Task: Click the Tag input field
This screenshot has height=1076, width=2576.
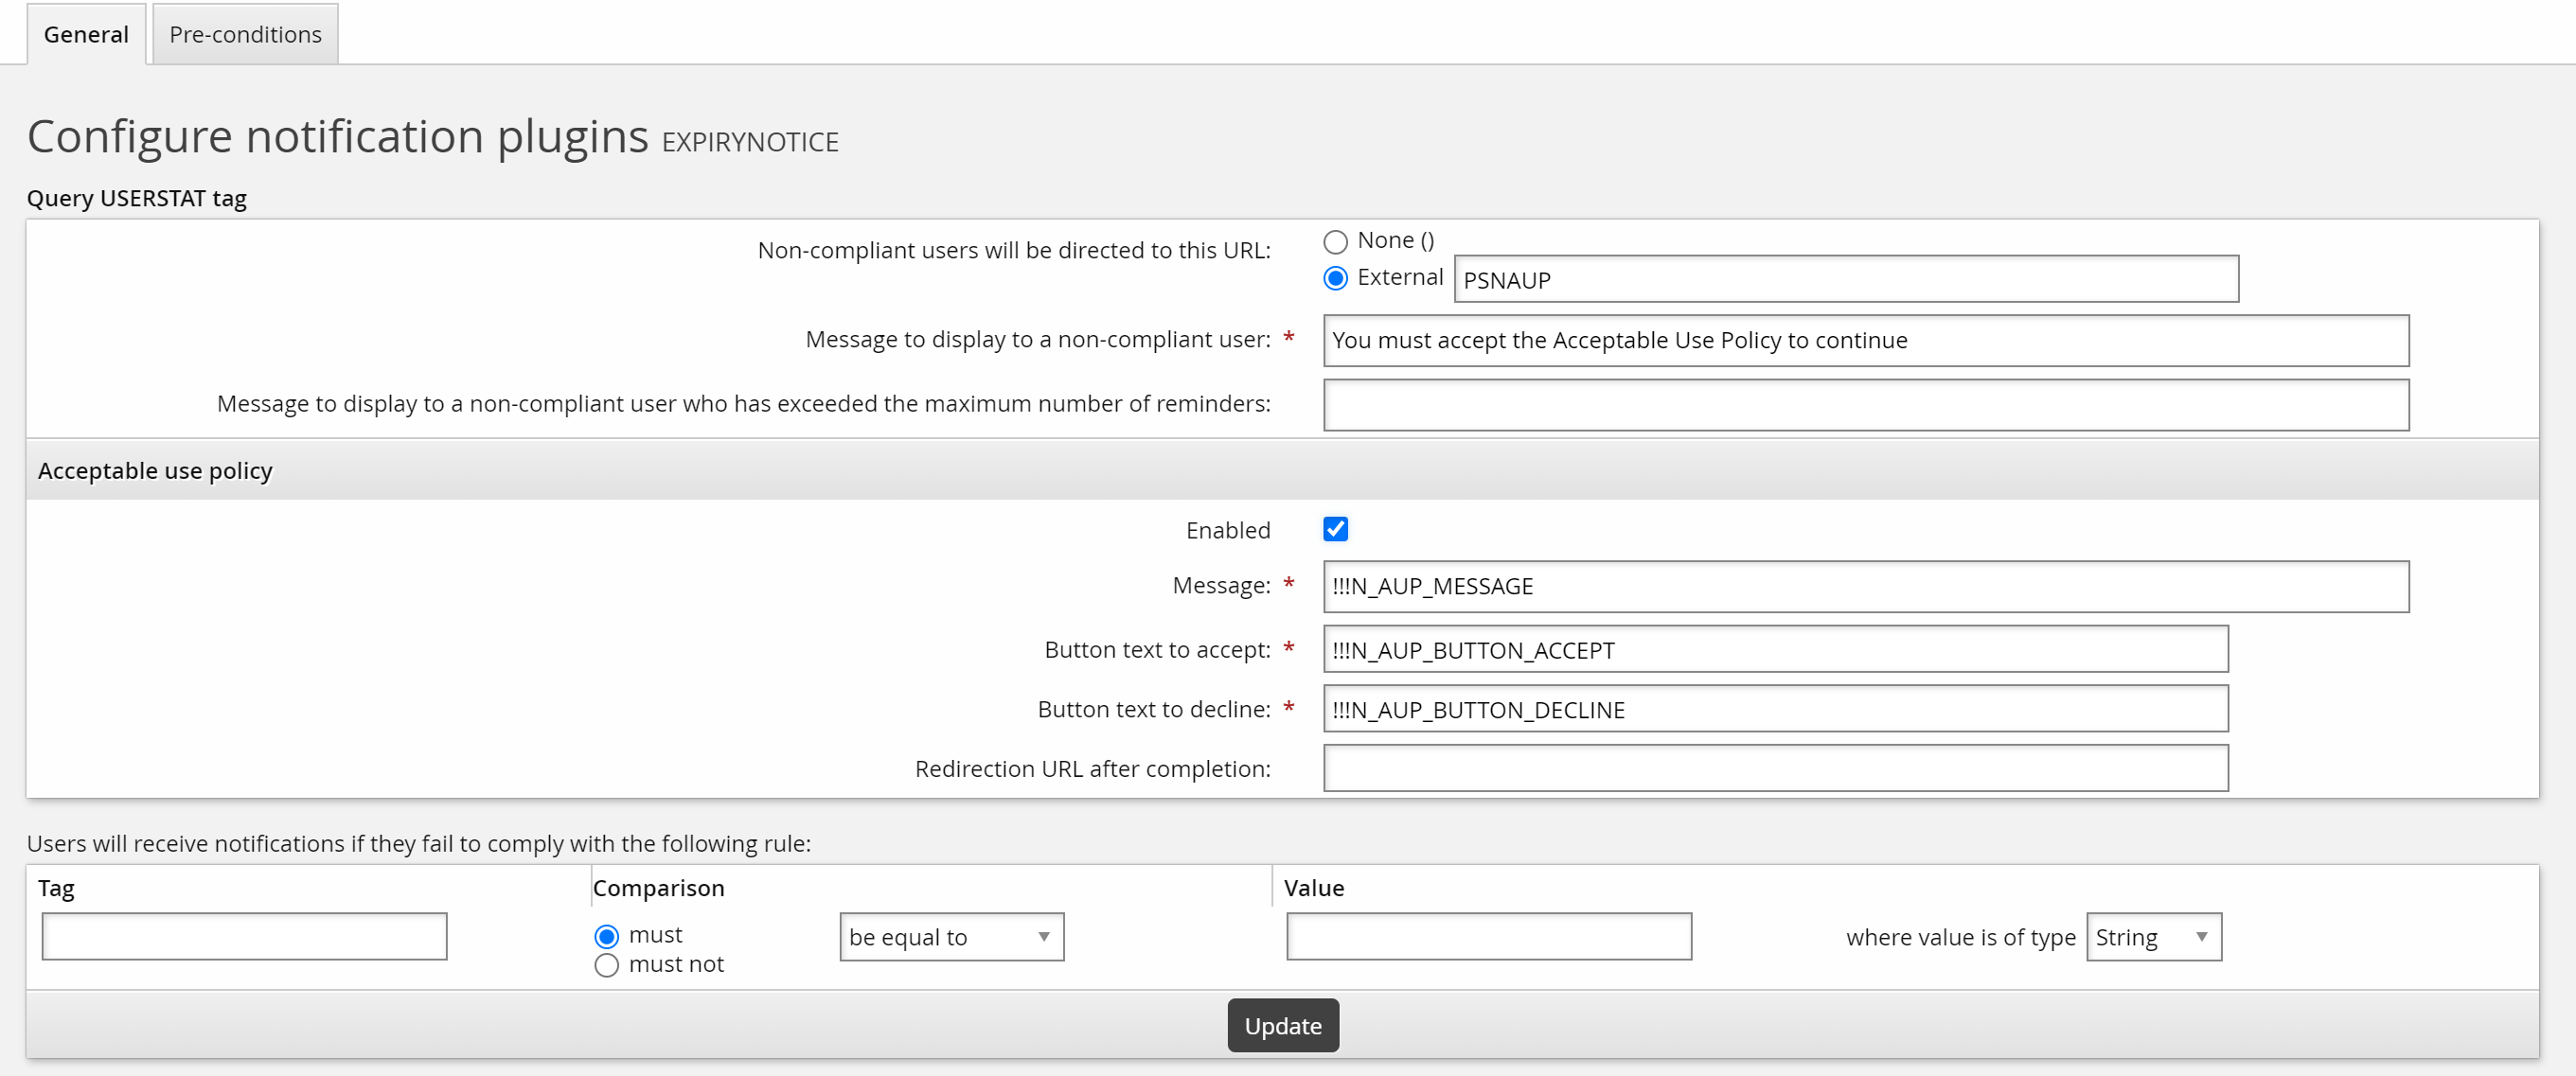Action: [x=244, y=936]
